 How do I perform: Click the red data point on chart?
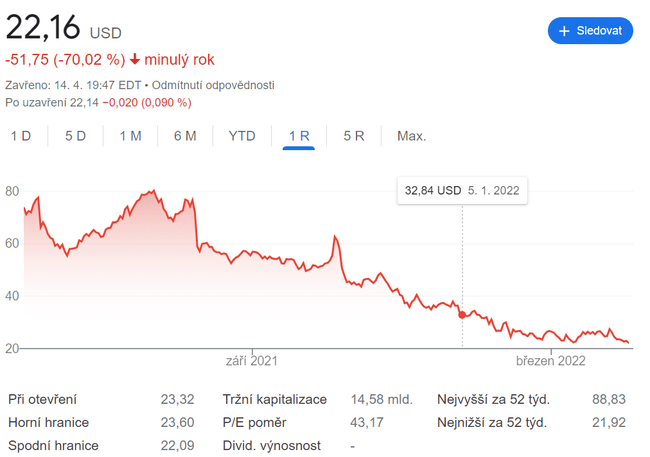click(462, 315)
